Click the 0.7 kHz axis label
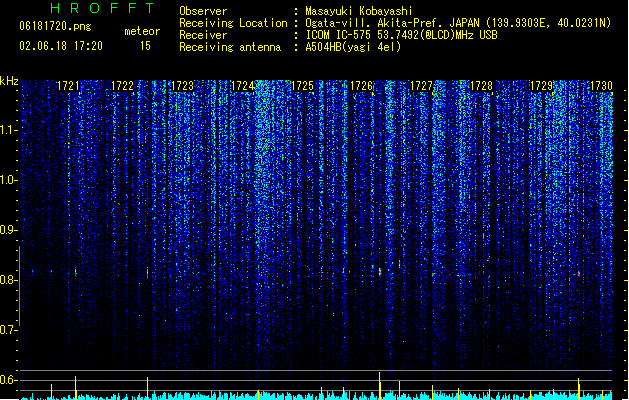The height and width of the screenshot is (400, 629). 8,330
